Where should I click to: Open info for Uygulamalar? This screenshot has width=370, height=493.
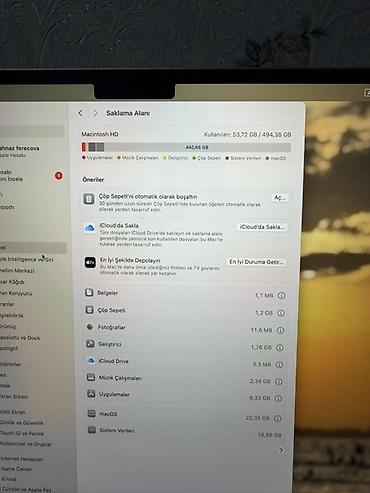[278, 398]
